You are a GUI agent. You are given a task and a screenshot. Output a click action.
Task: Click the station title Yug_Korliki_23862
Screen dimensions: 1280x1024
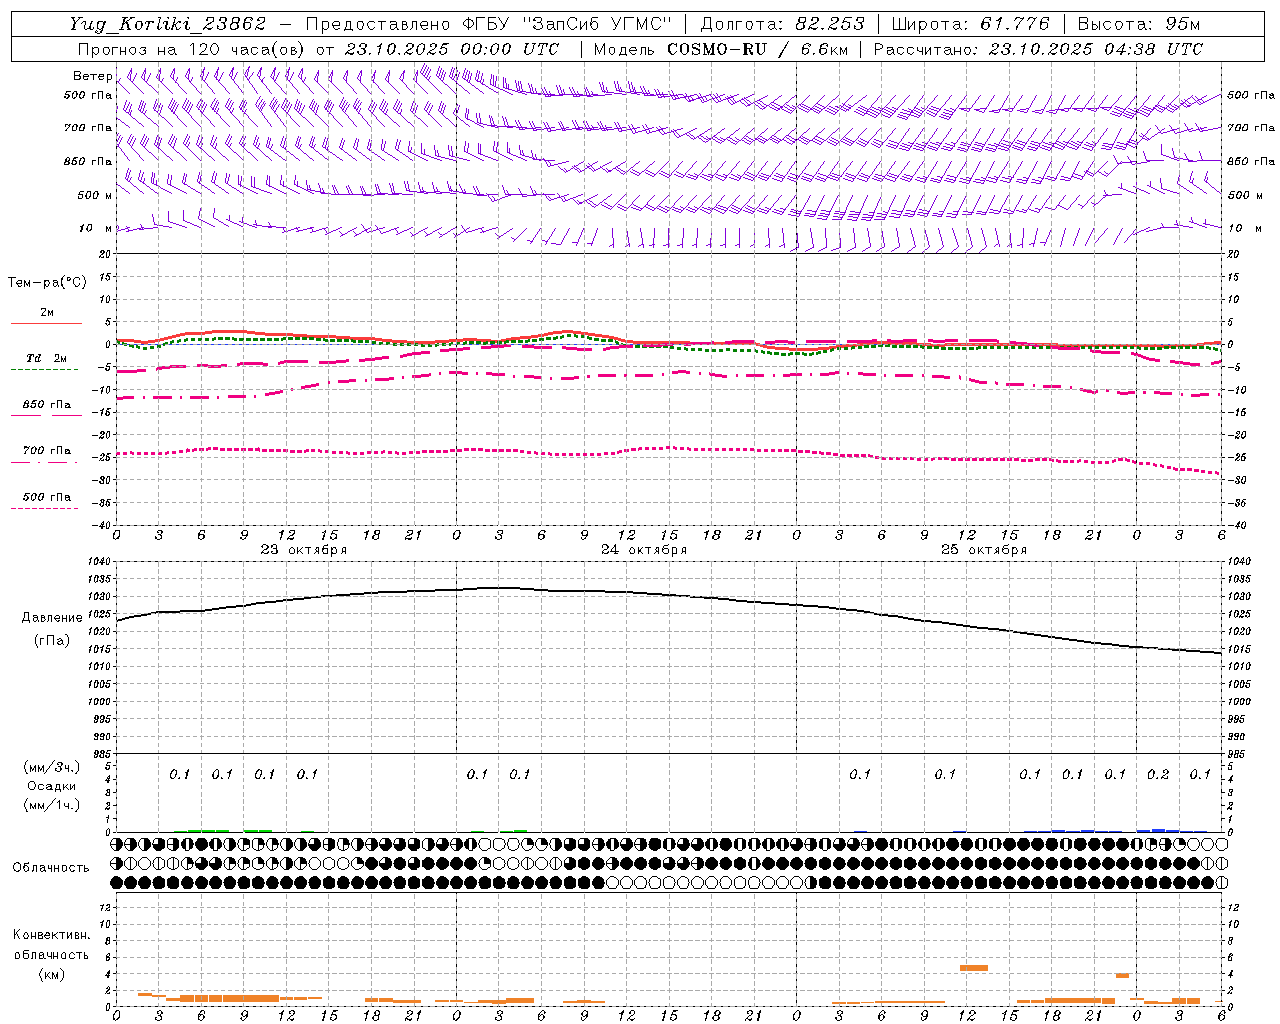coord(167,24)
